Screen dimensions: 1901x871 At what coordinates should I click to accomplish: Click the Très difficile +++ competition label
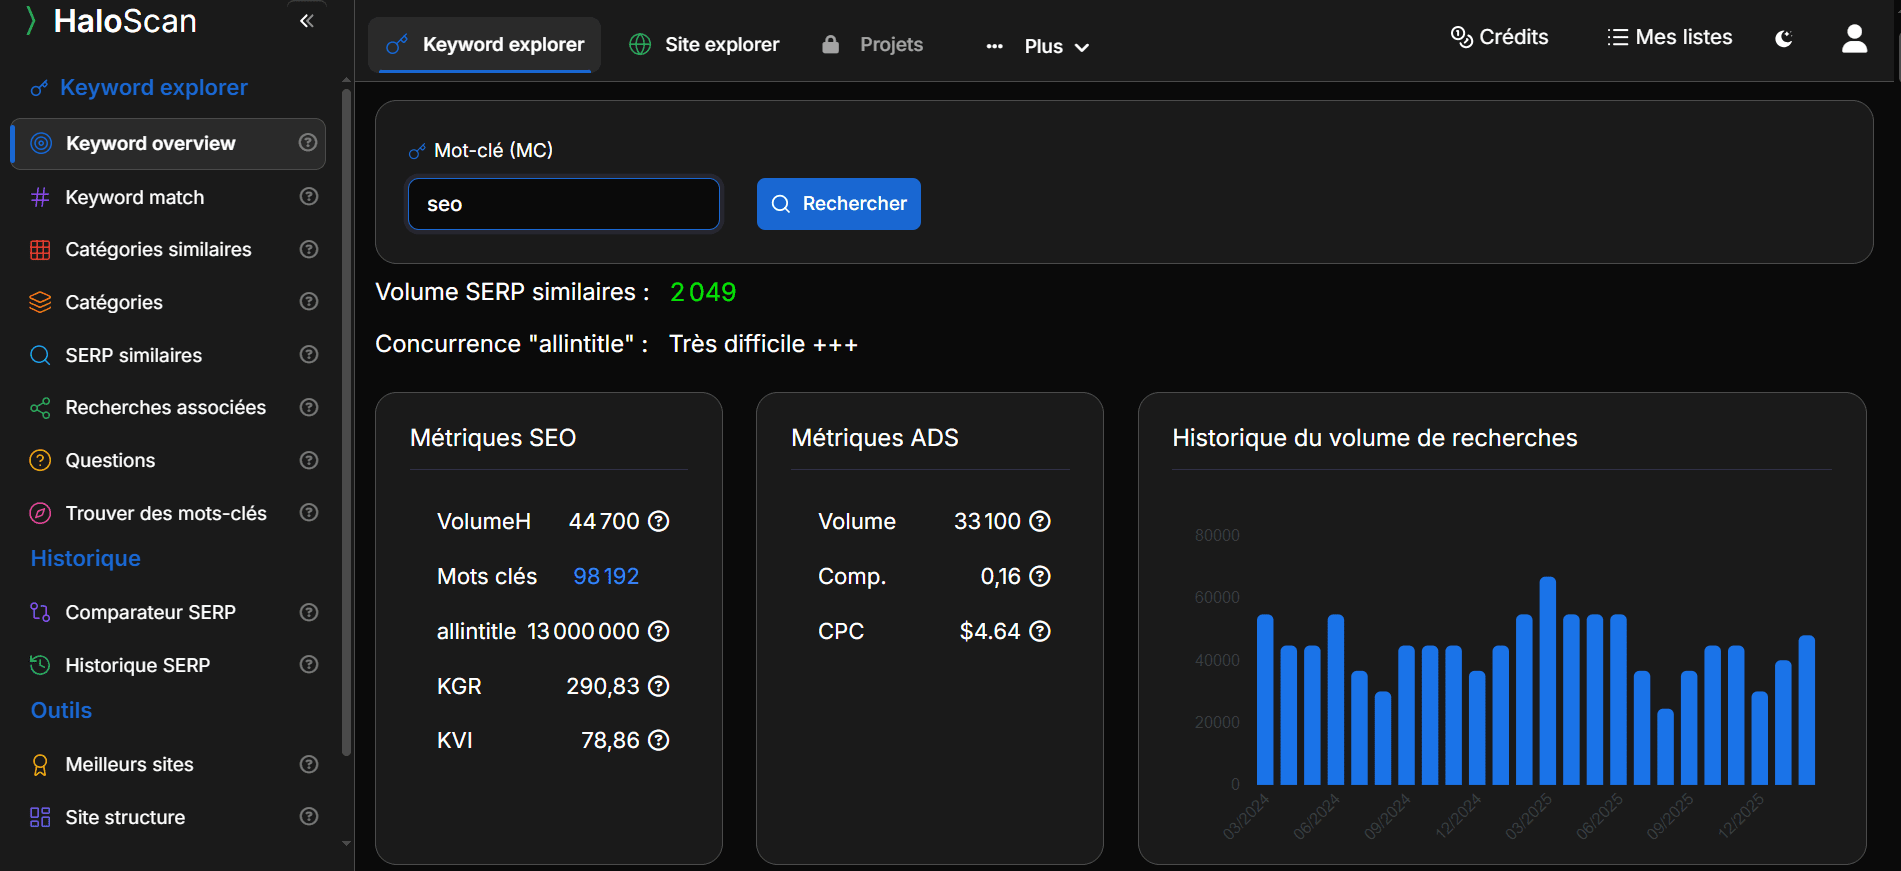[x=763, y=344]
